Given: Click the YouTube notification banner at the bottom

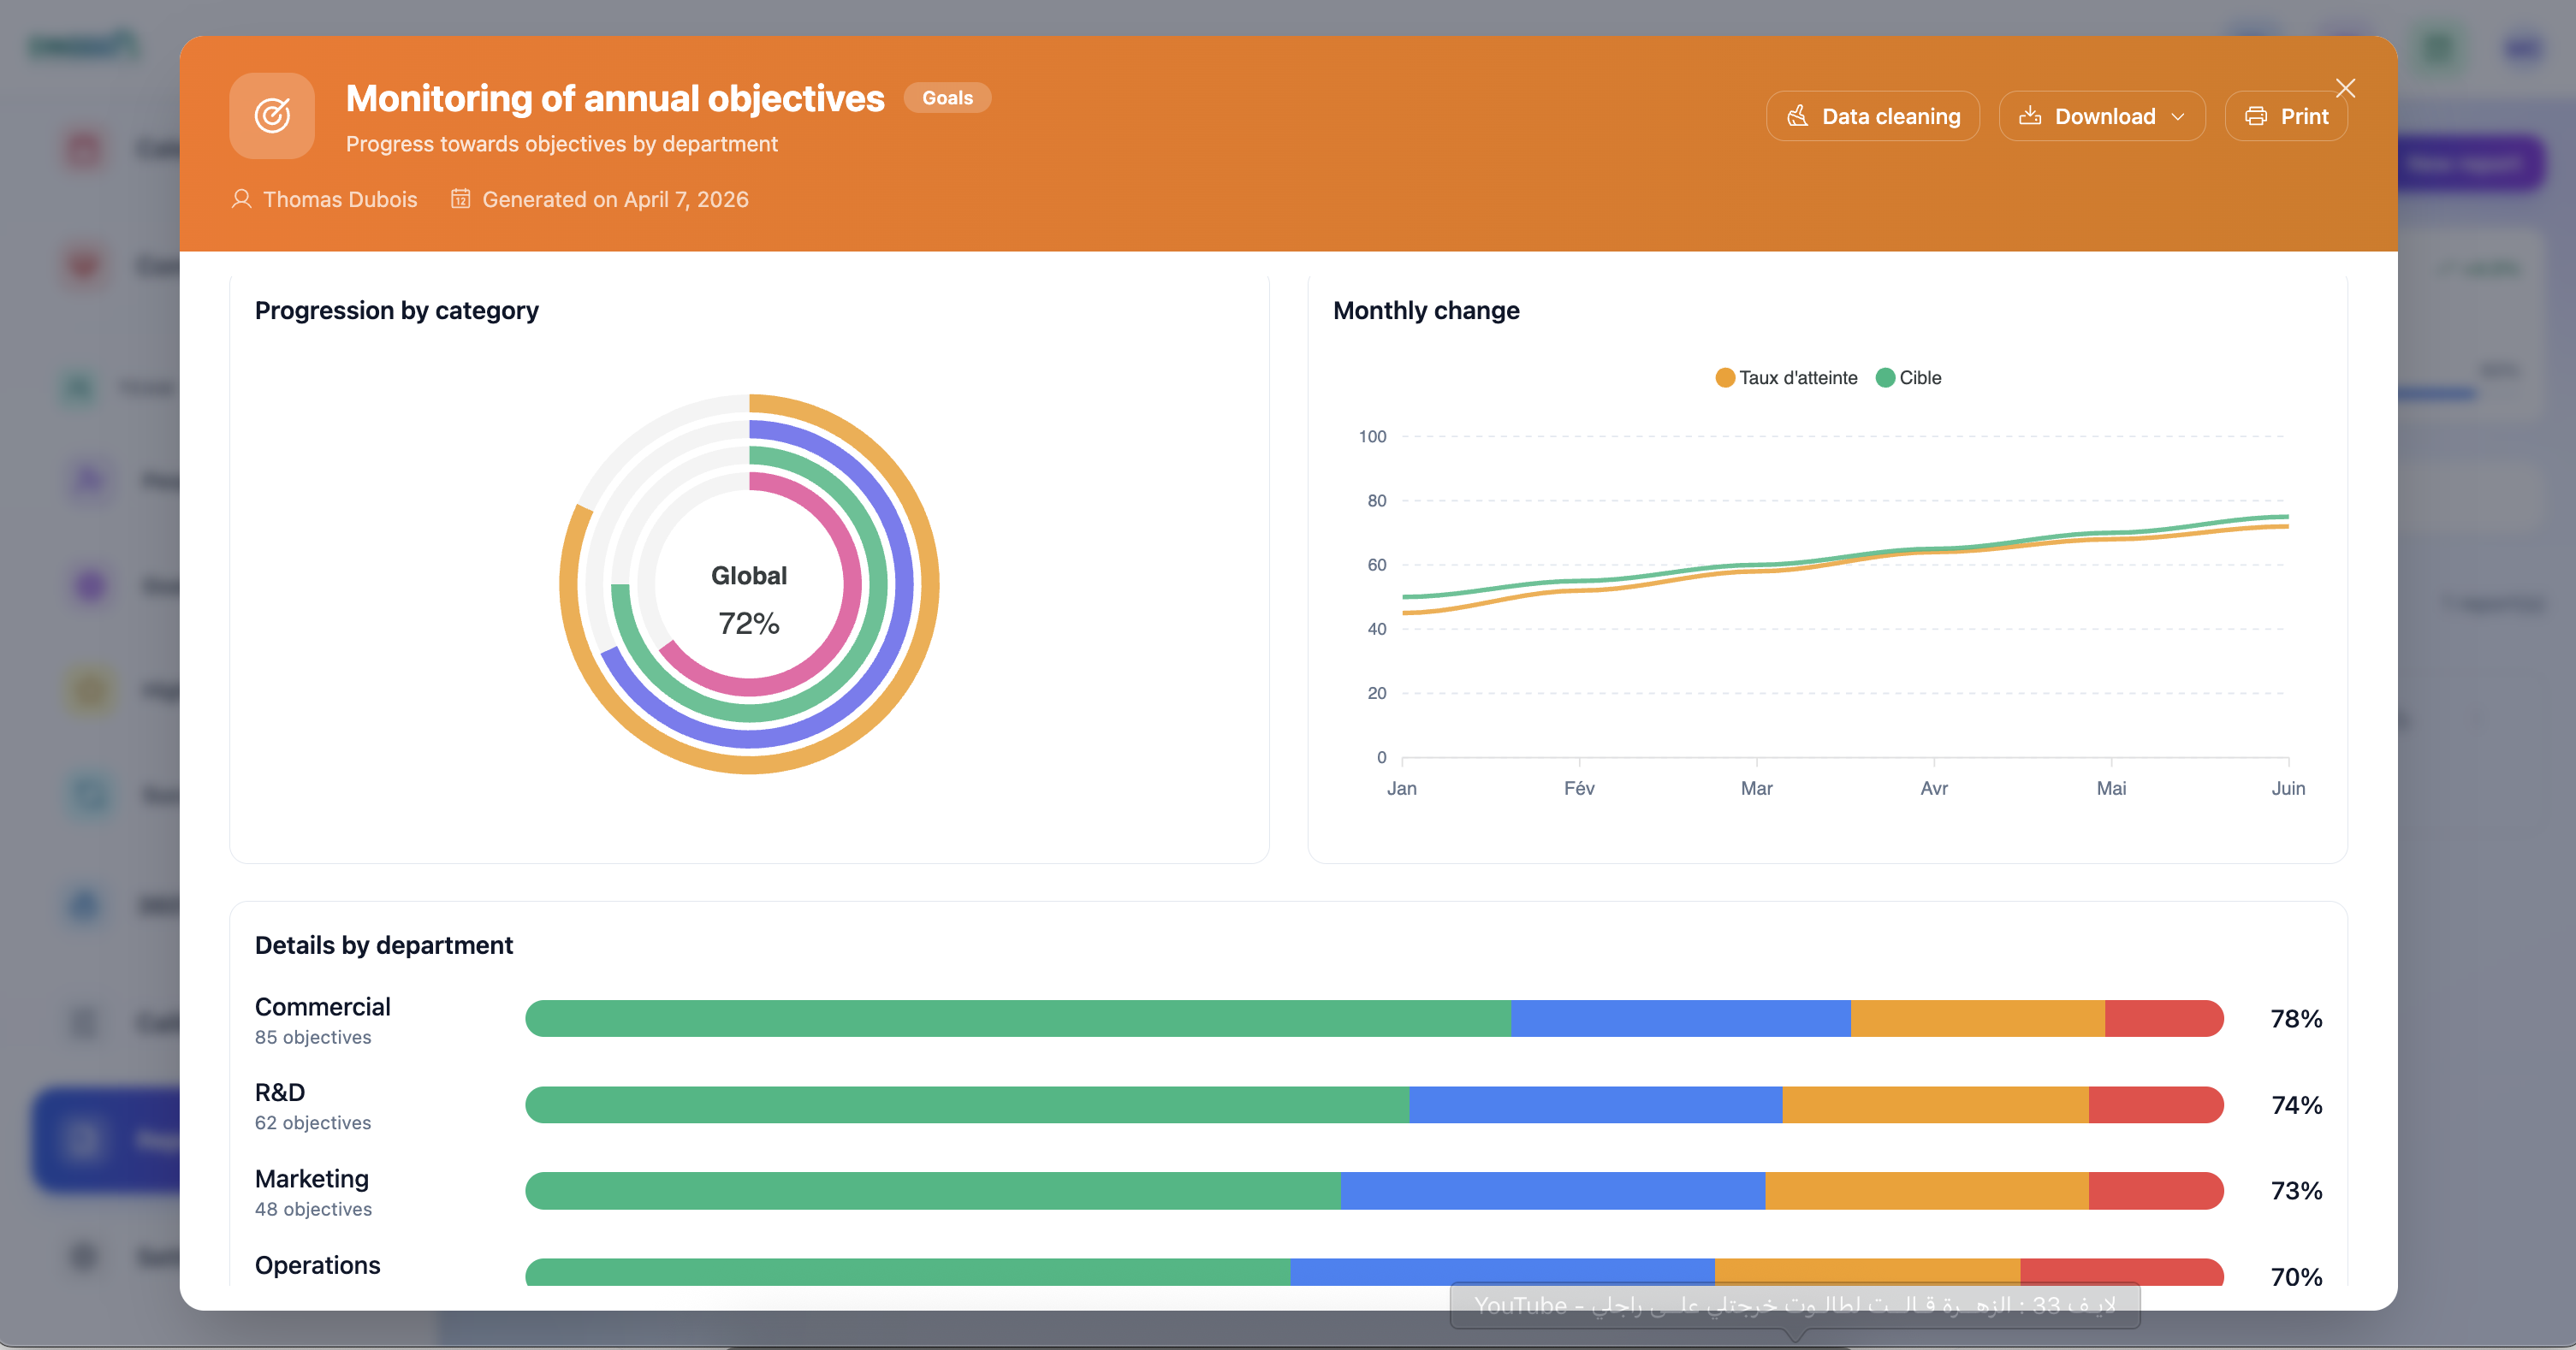Looking at the screenshot, I should tap(1793, 1305).
